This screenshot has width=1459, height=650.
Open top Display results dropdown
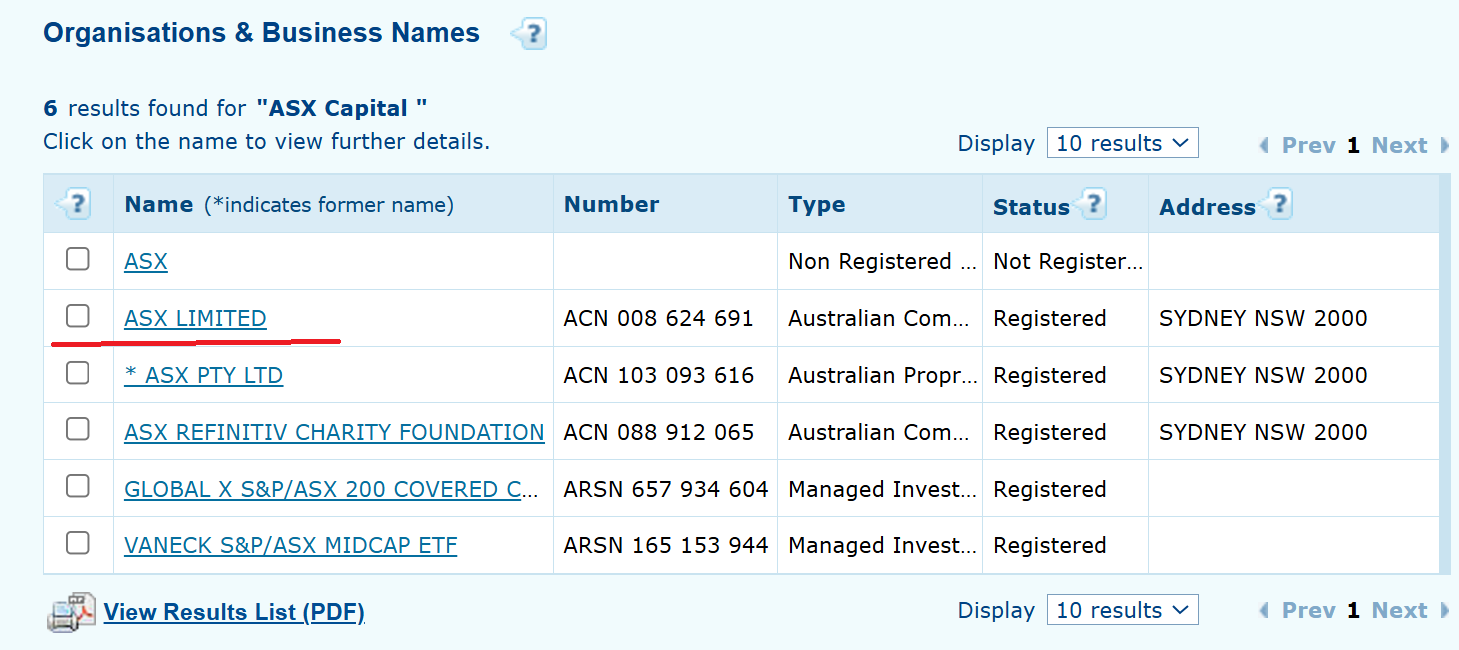tap(1122, 143)
